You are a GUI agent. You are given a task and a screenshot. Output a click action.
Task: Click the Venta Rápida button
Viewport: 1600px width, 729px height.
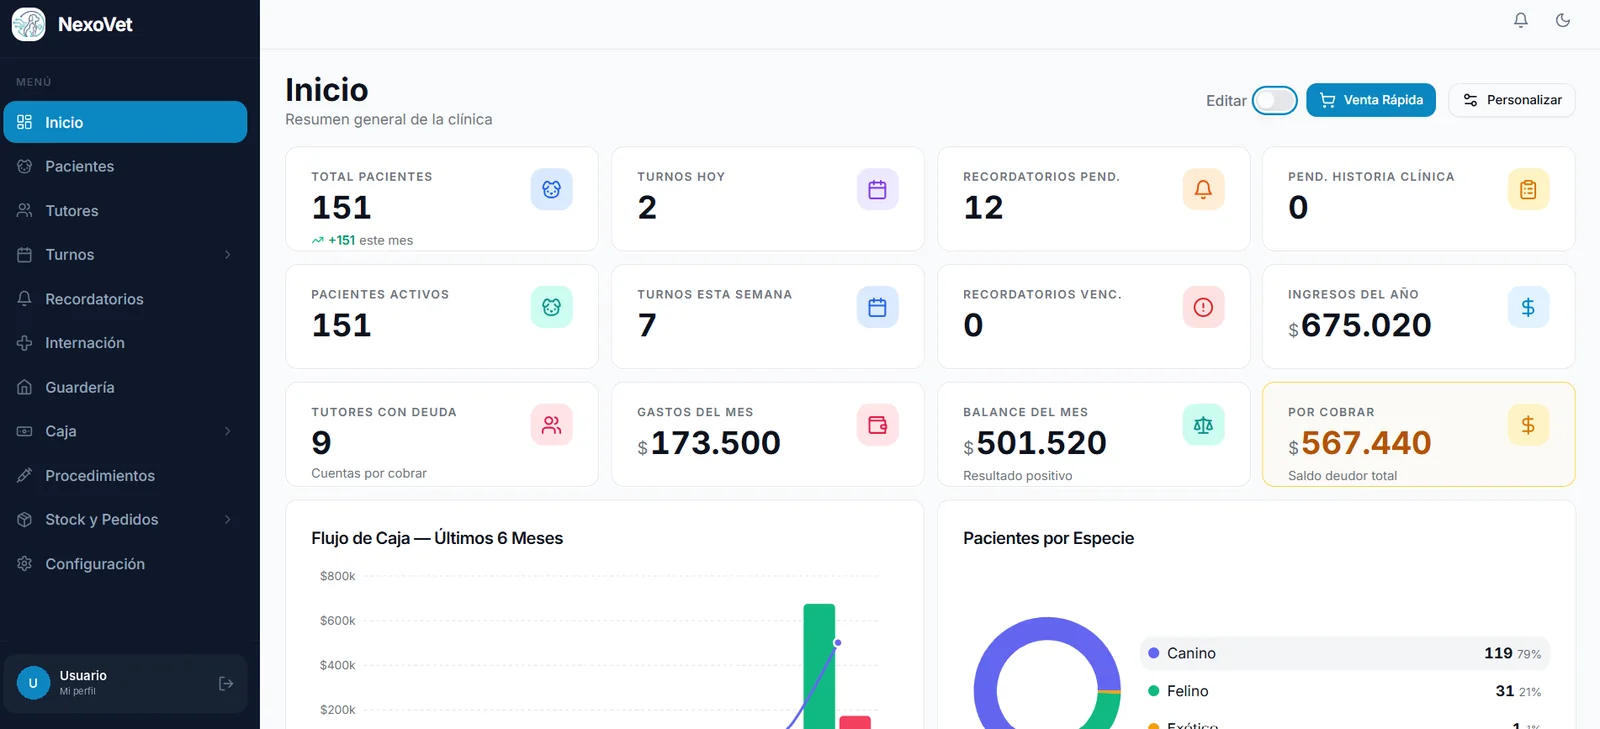pos(1371,100)
